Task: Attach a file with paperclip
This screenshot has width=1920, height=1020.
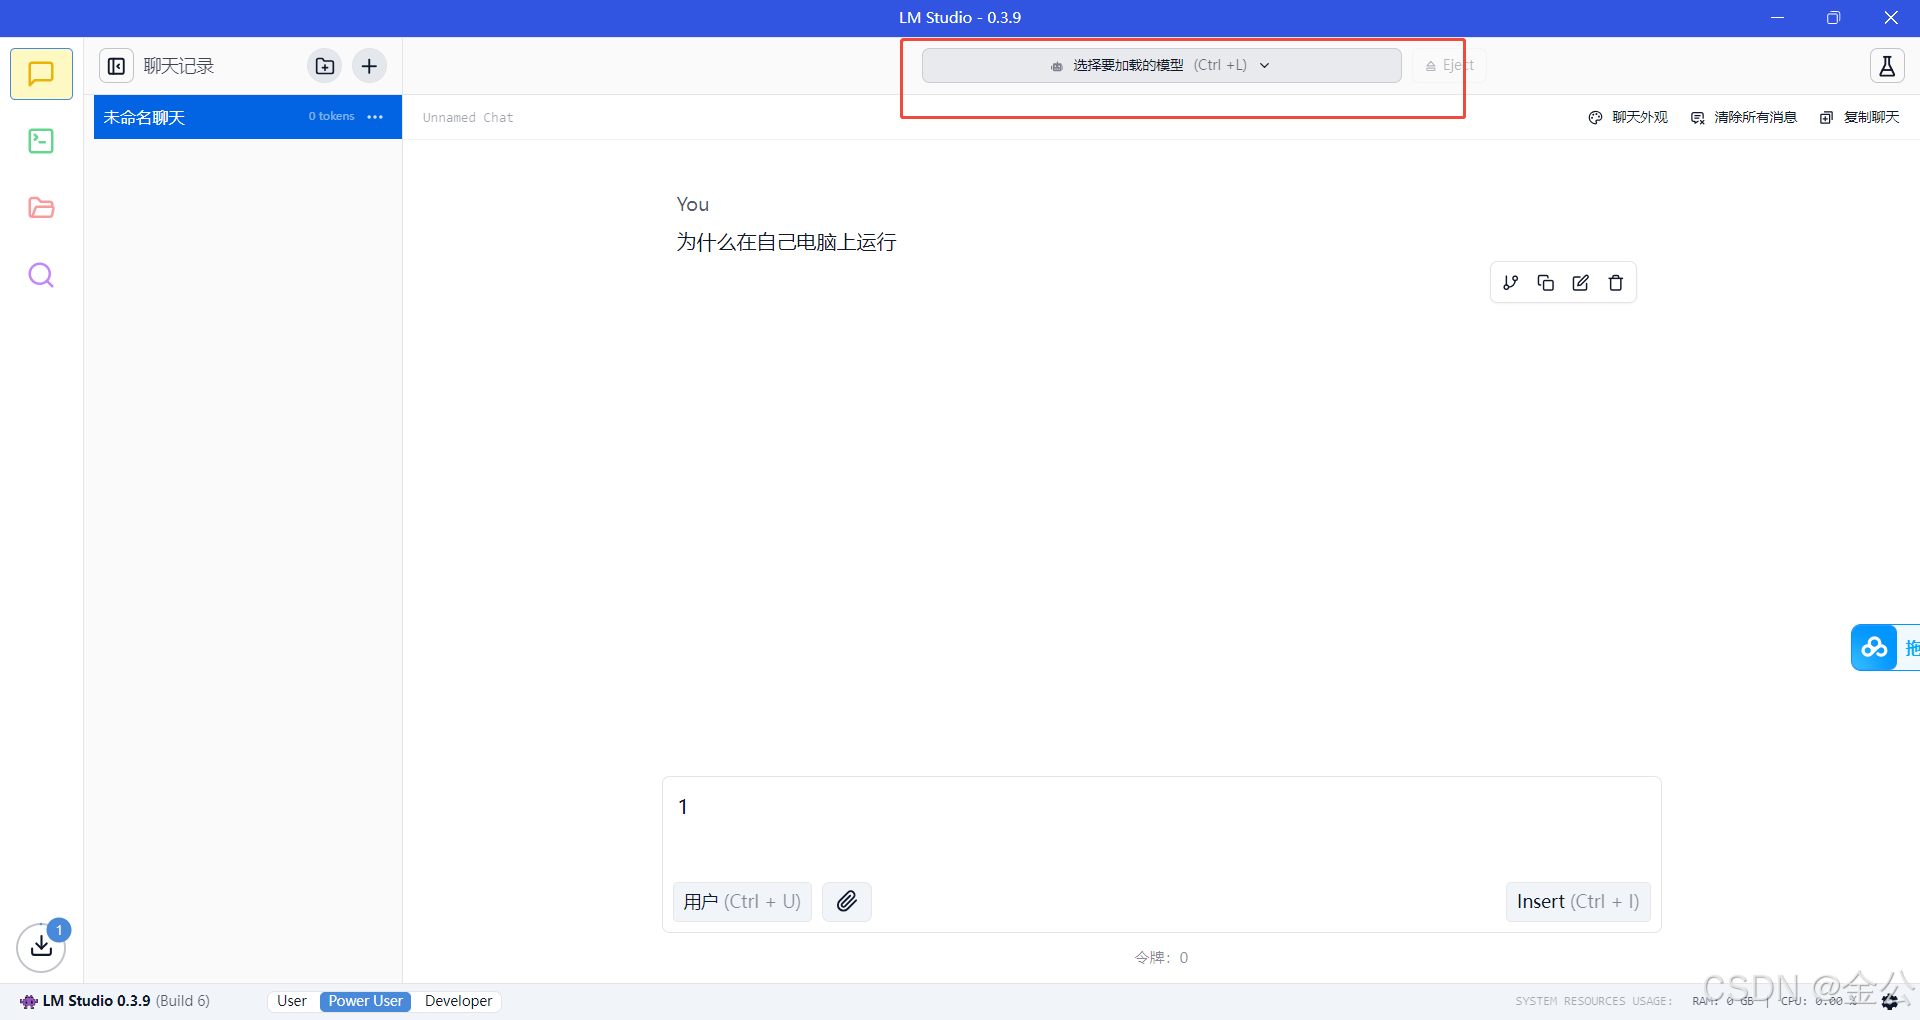Action: [847, 901]
